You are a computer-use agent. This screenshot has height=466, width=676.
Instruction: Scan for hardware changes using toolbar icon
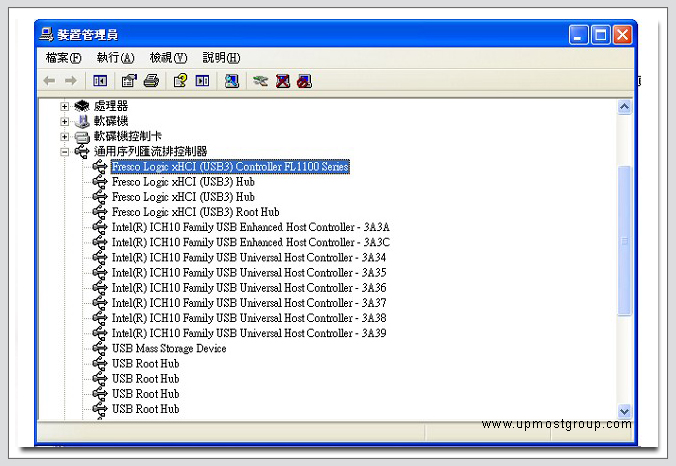(x=232, y=81)
